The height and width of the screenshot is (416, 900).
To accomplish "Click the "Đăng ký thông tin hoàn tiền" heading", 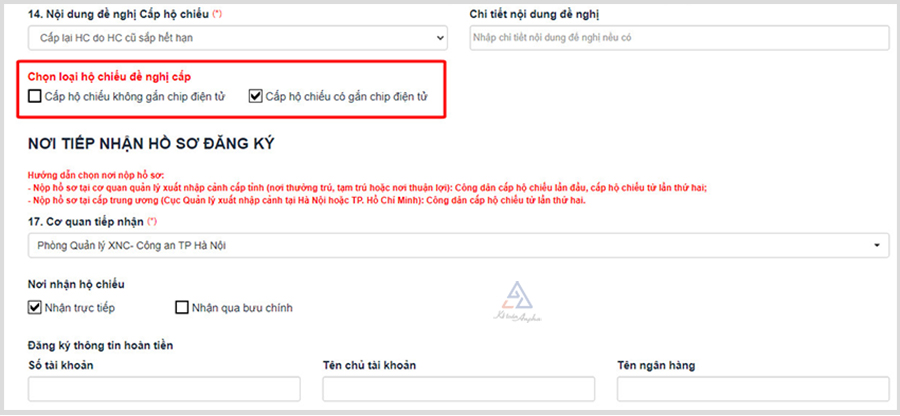I will coord(101,345).
